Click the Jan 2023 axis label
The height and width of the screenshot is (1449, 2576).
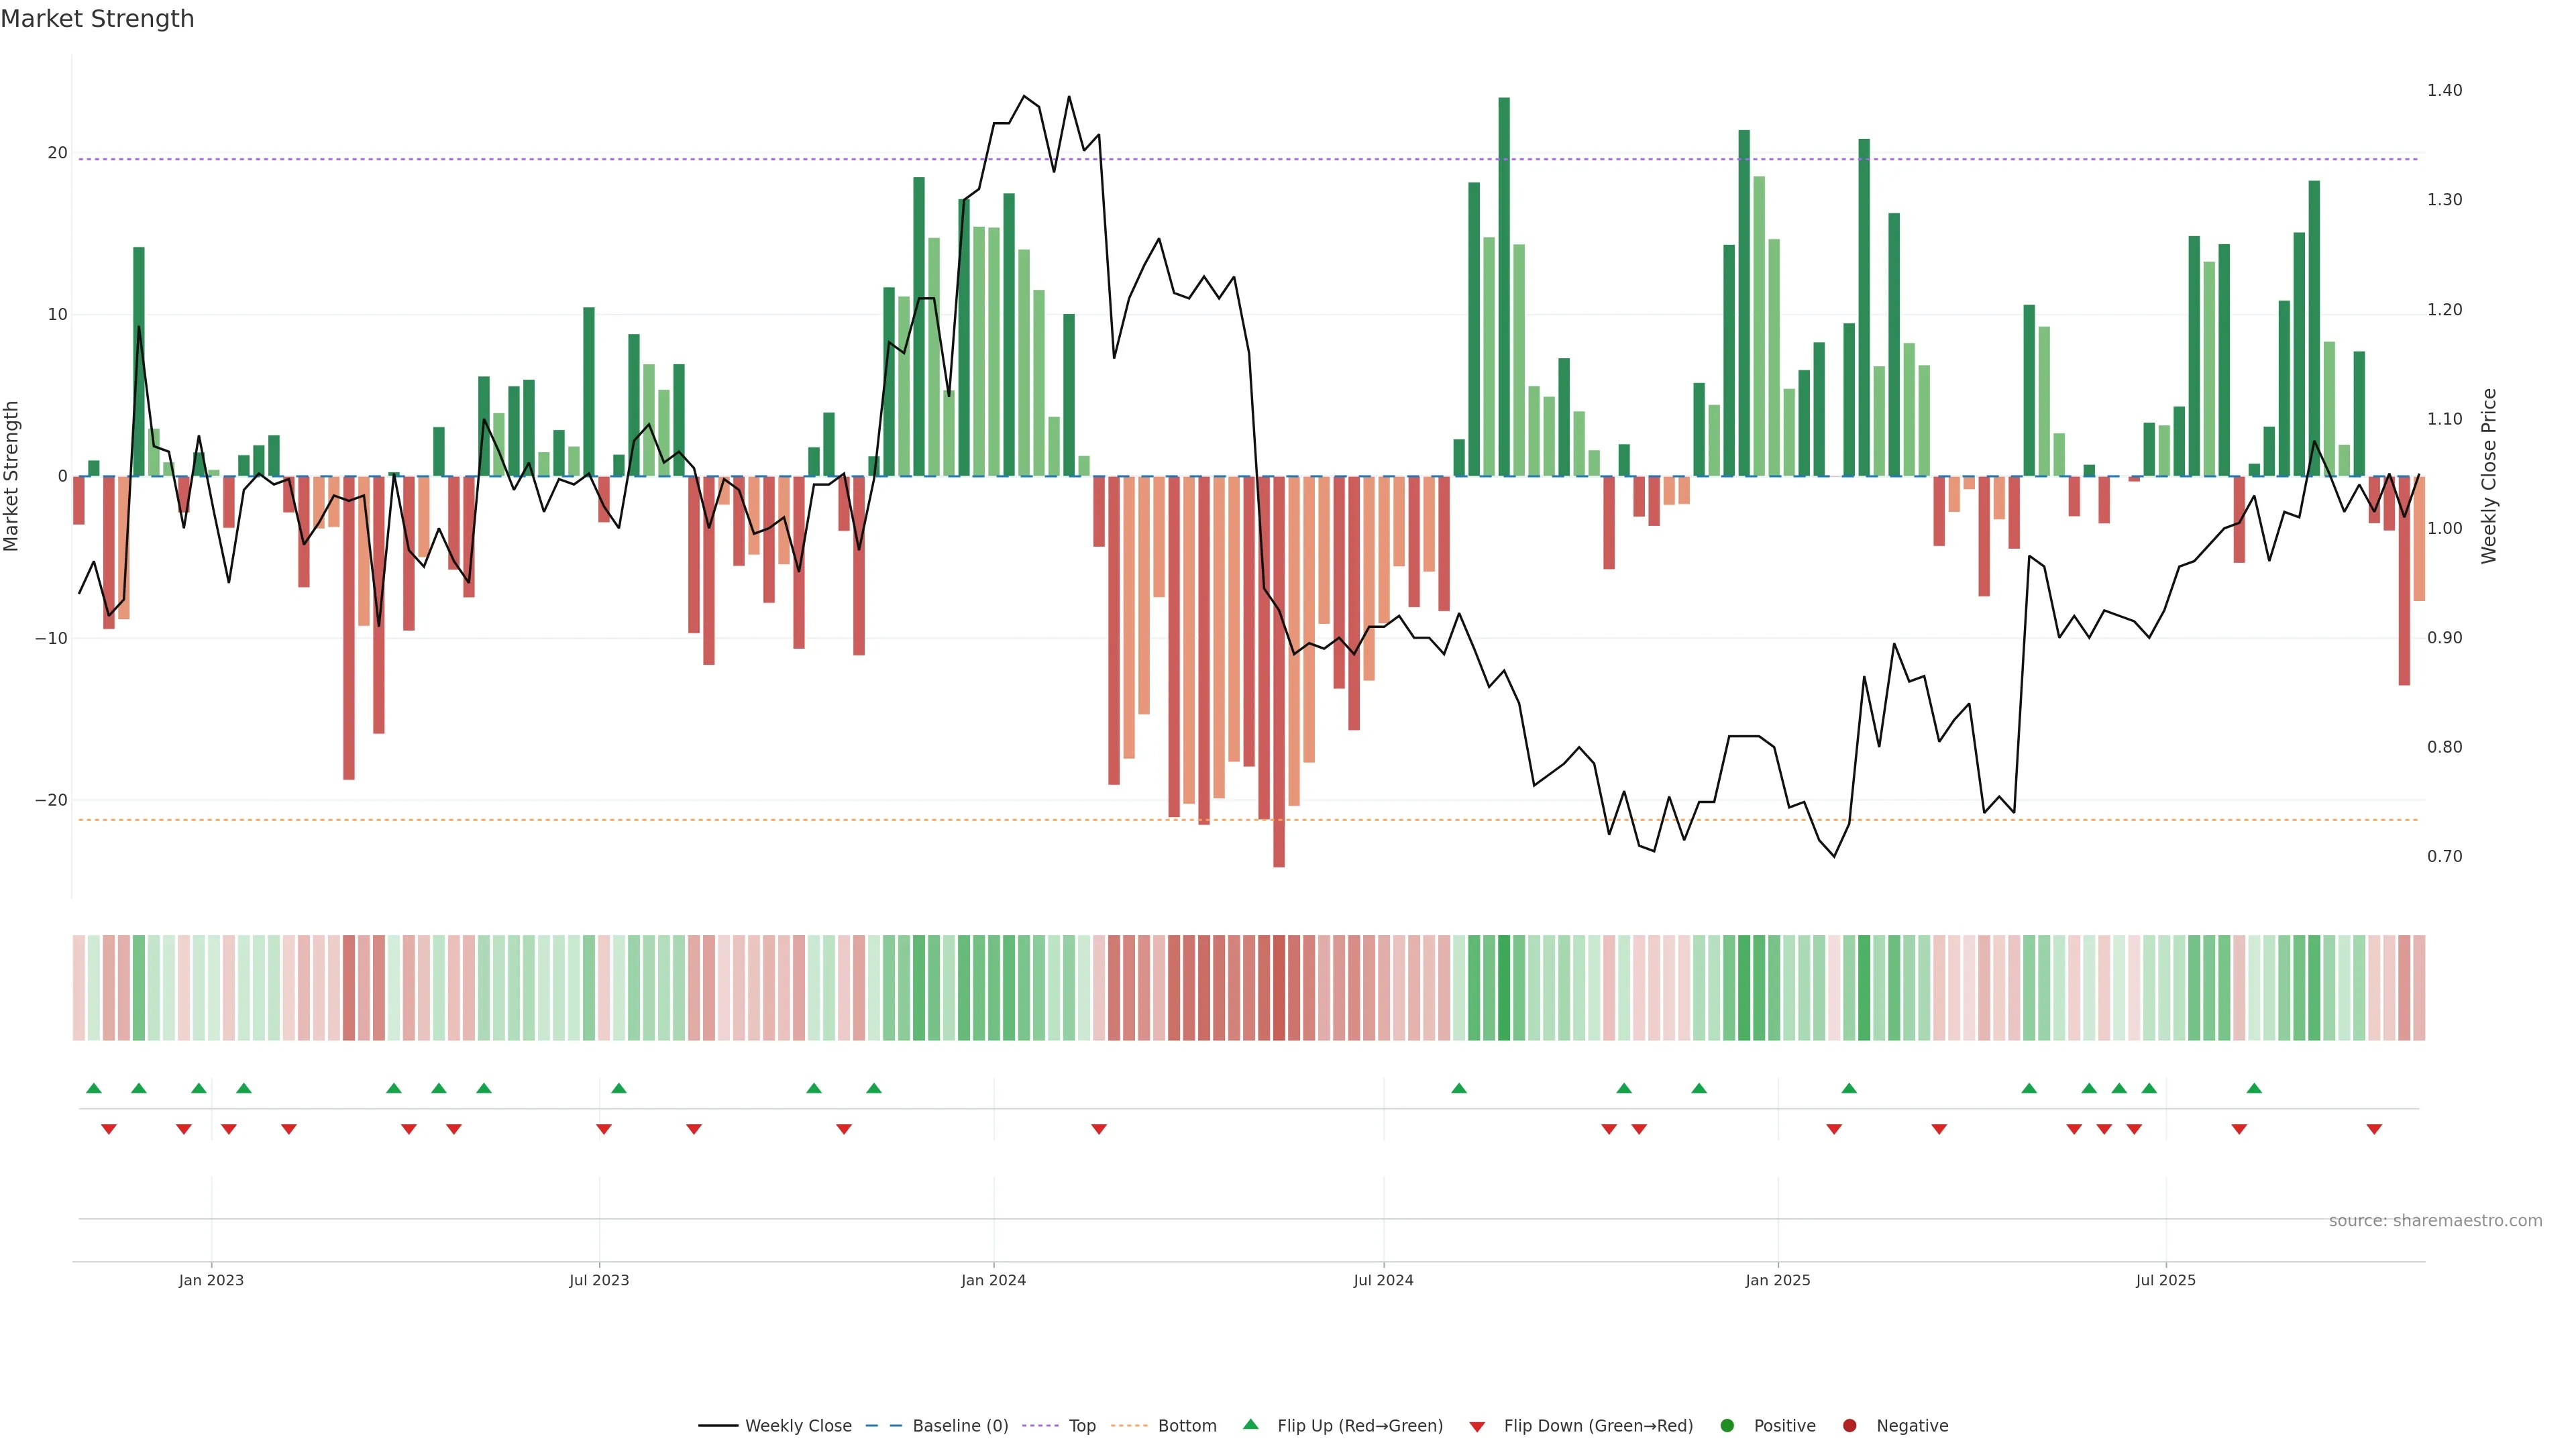tap(211, 1280)
